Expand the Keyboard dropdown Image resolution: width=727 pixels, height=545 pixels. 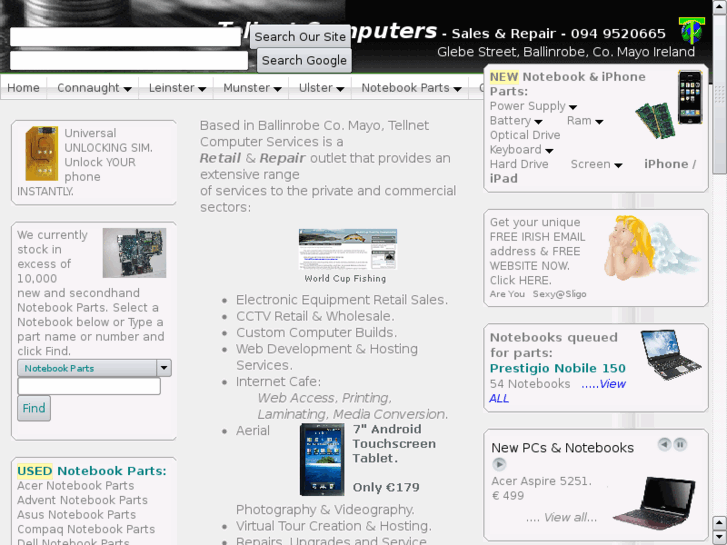pos(521,150)
